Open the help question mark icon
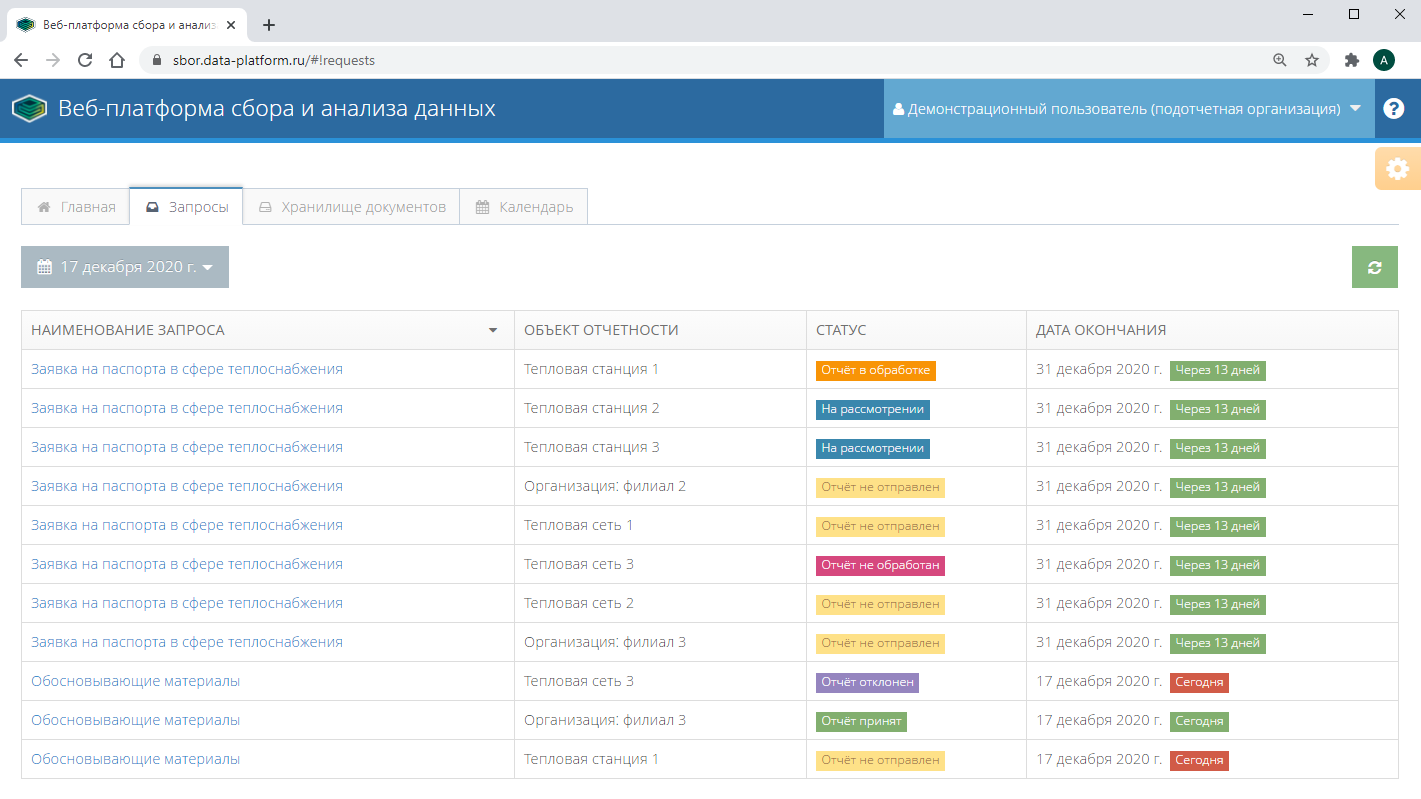 [1394, 109]
